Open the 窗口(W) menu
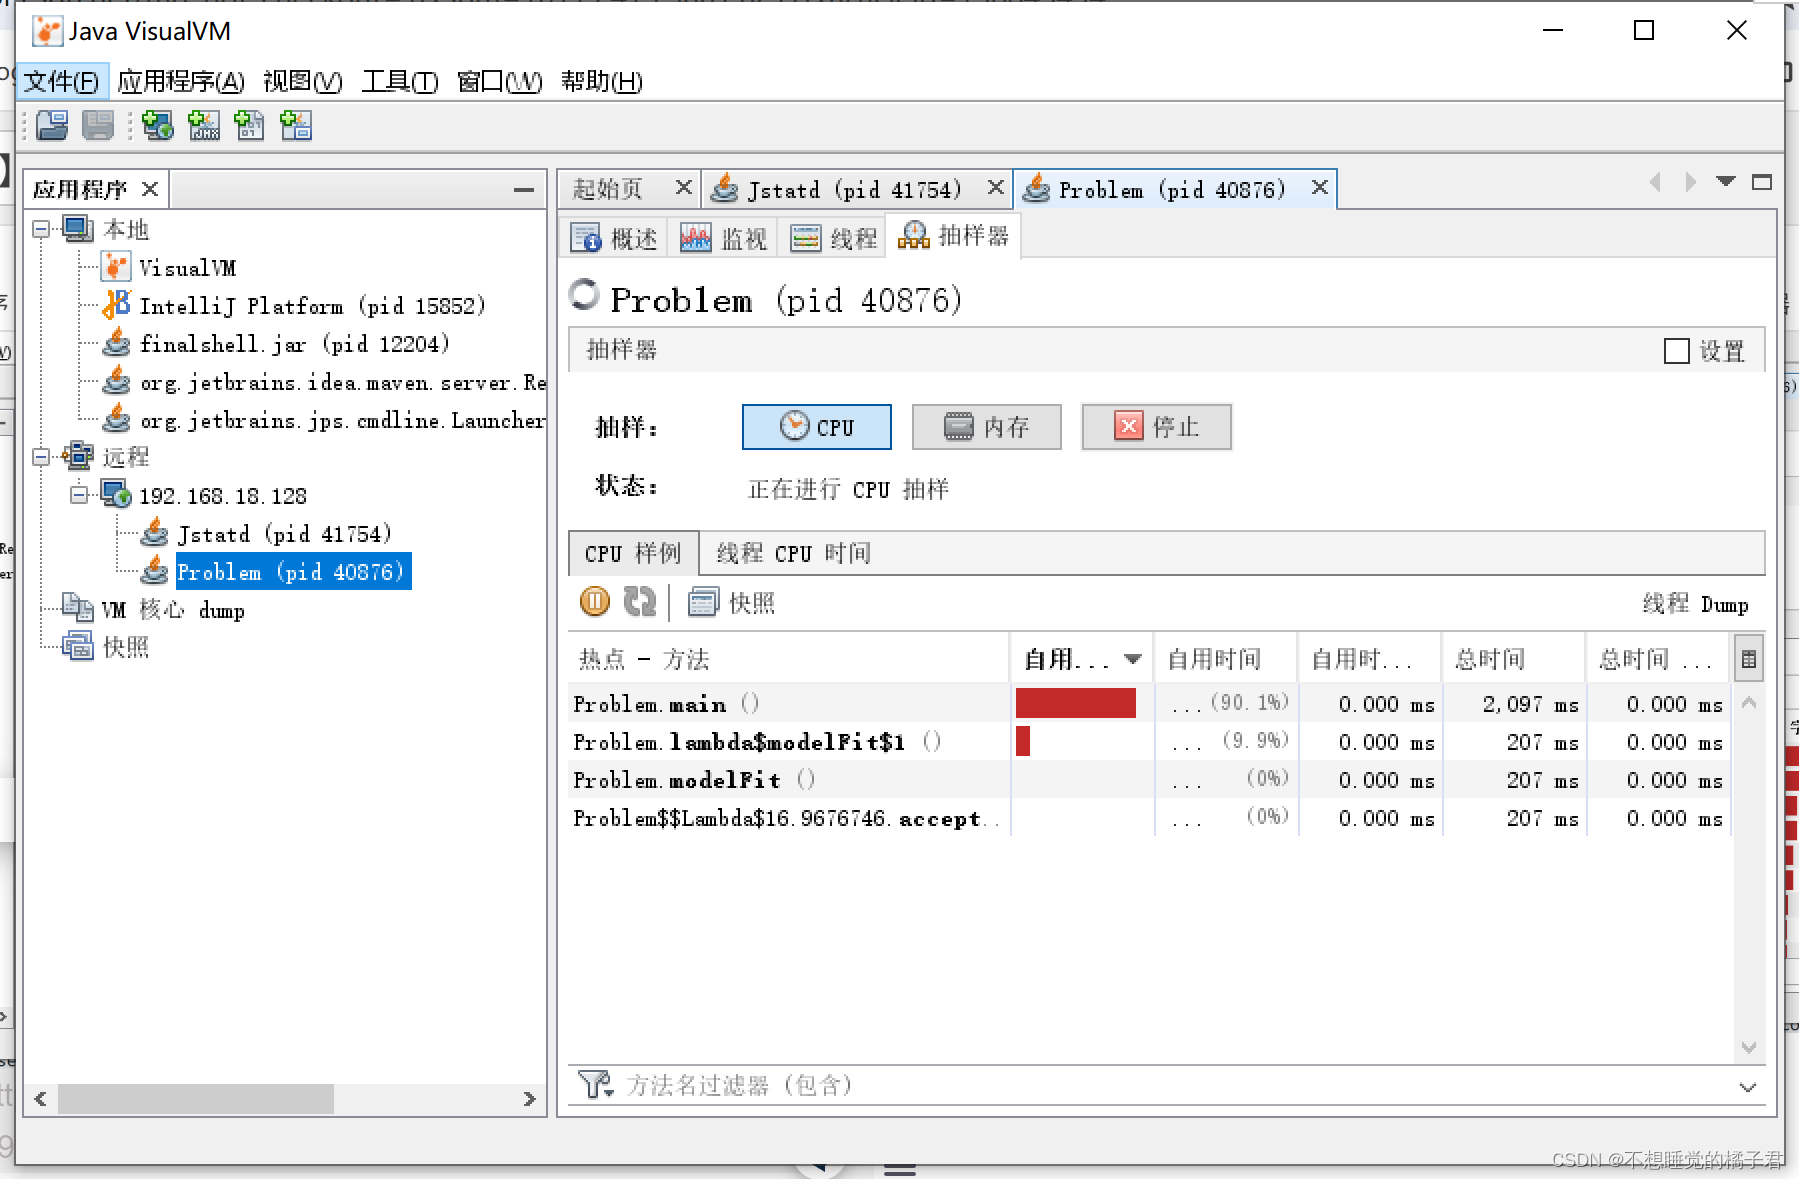 [x=499, y=81]
